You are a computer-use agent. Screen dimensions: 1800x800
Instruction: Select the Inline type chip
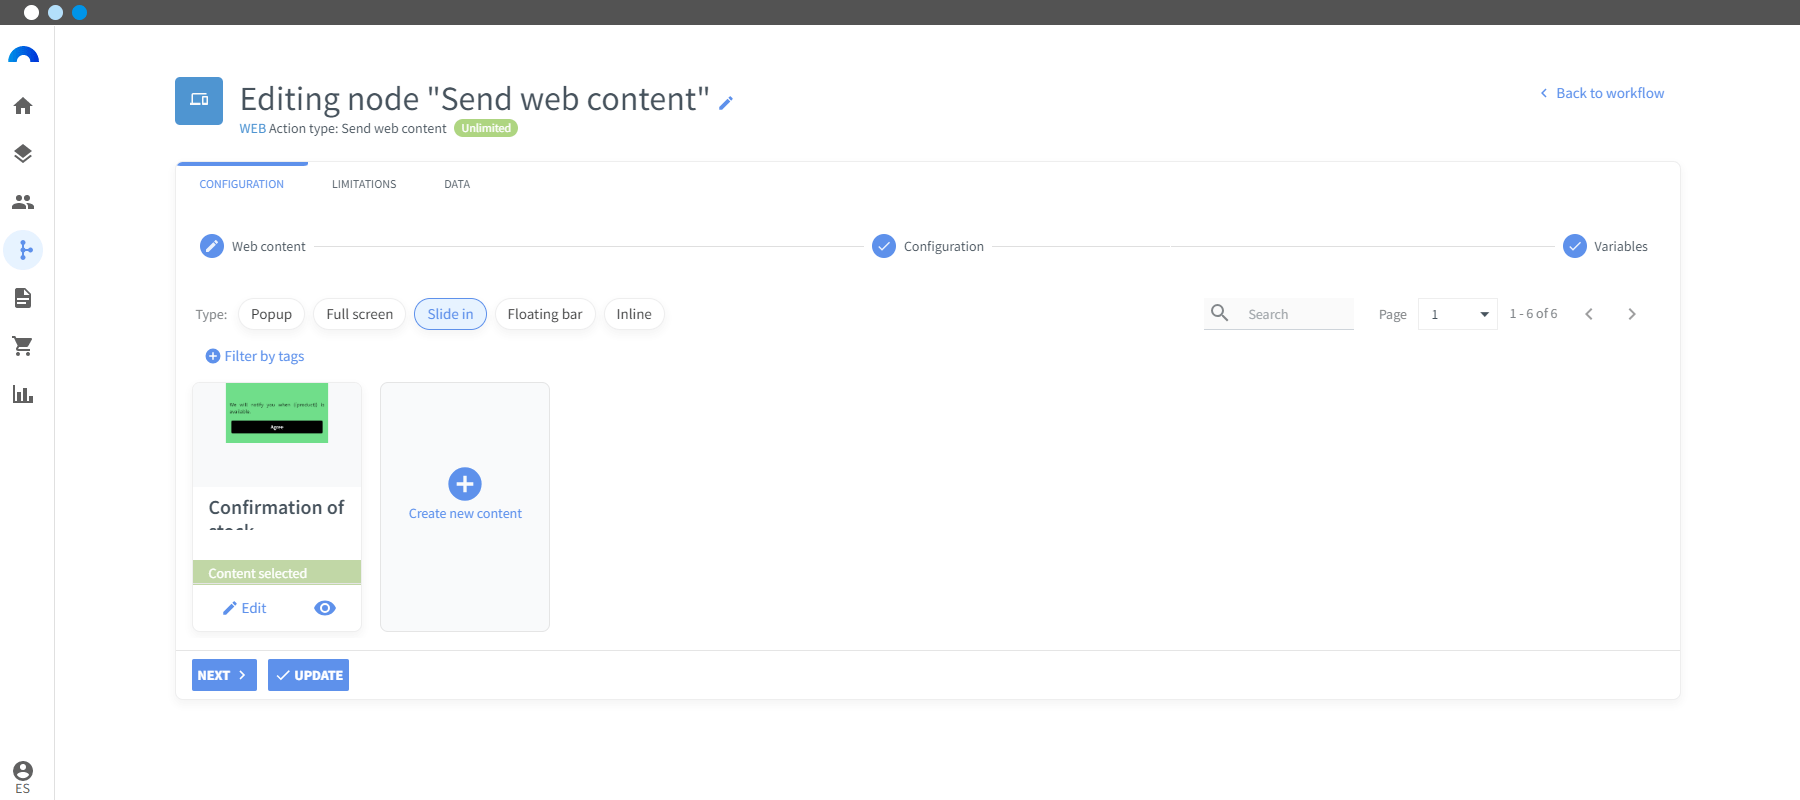[x=634, y=314]
